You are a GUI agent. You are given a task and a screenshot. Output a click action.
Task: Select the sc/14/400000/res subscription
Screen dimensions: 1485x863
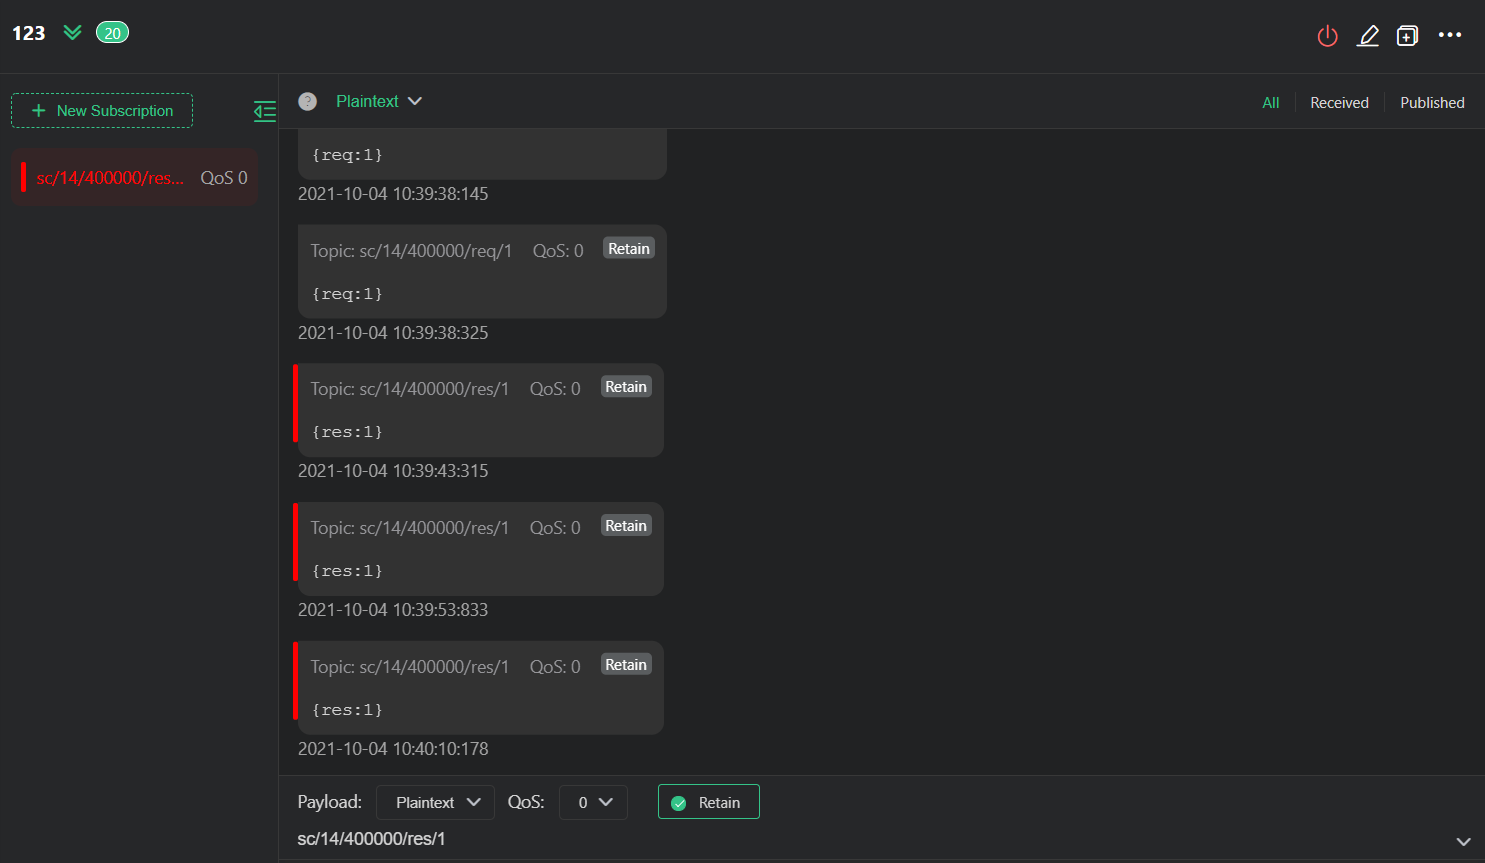click(x=134, y=177)
